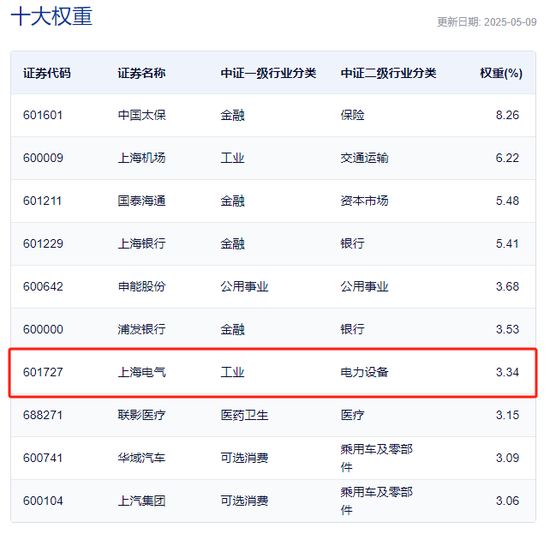Image resolution: width=550 pixels, height=534 pixels.
Task: Select security code 600642
Action: (x=43, y=287)
